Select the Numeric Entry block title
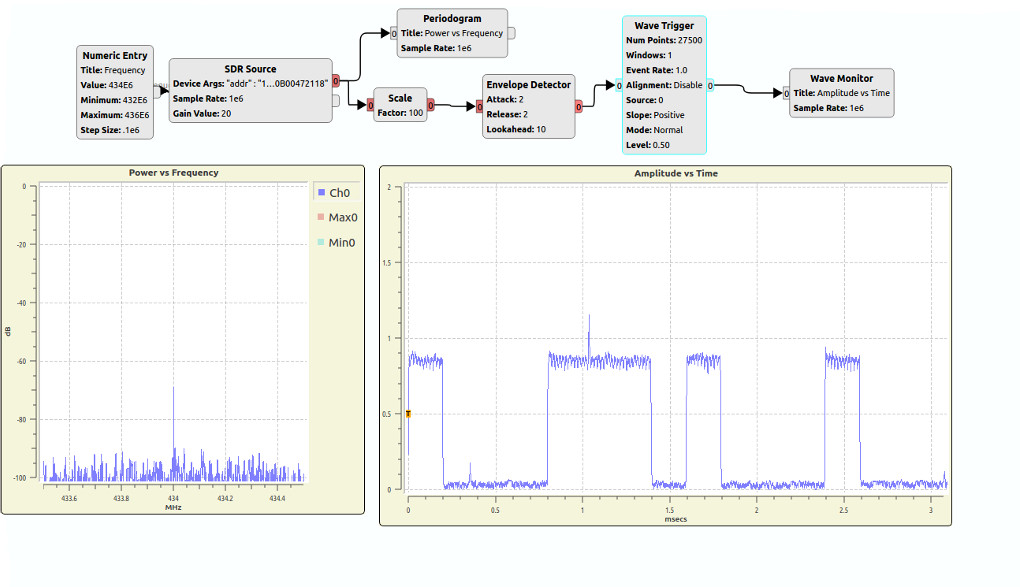Viewport: 1020px width, 587px height. 114,55
